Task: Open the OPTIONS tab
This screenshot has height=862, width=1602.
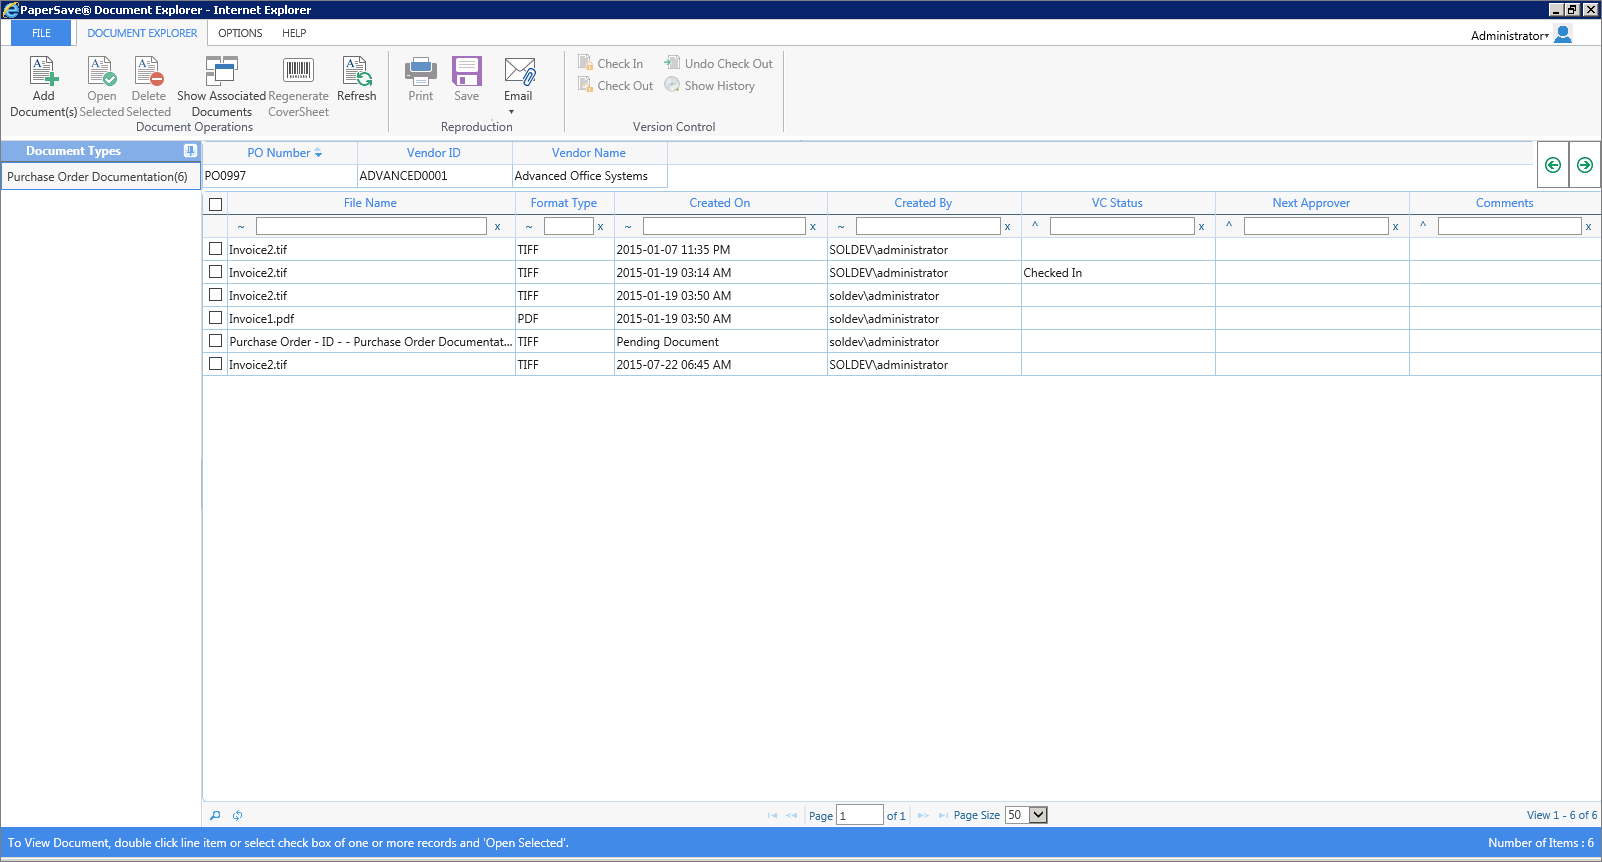Action: (x=240, y=33)
